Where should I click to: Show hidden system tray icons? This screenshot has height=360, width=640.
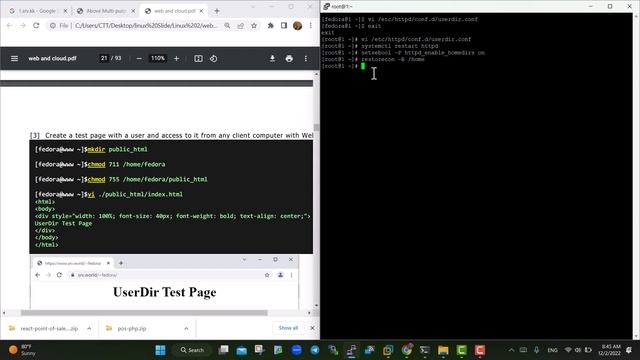pyautogui.click(x=511, y=350)
